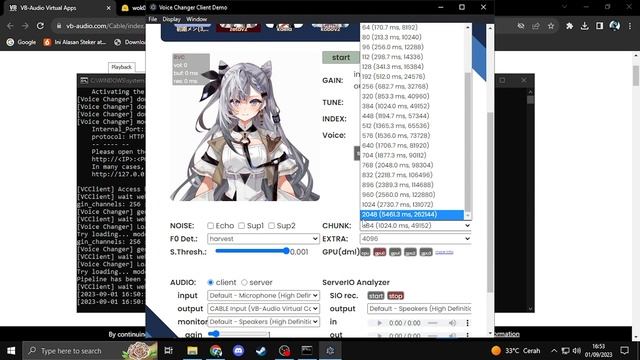Select the gpu0 device button
The height and width of the screenshot is (360, 640).
(380, 252)
